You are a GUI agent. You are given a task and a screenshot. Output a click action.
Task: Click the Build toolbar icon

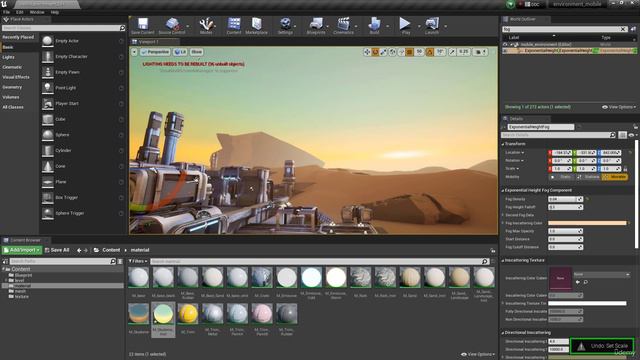click(x=374, y=26)
